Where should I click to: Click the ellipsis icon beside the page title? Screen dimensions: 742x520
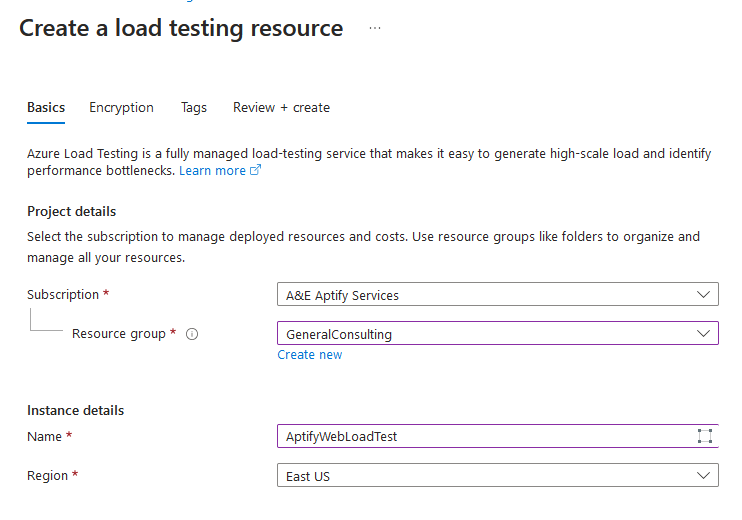375,28
